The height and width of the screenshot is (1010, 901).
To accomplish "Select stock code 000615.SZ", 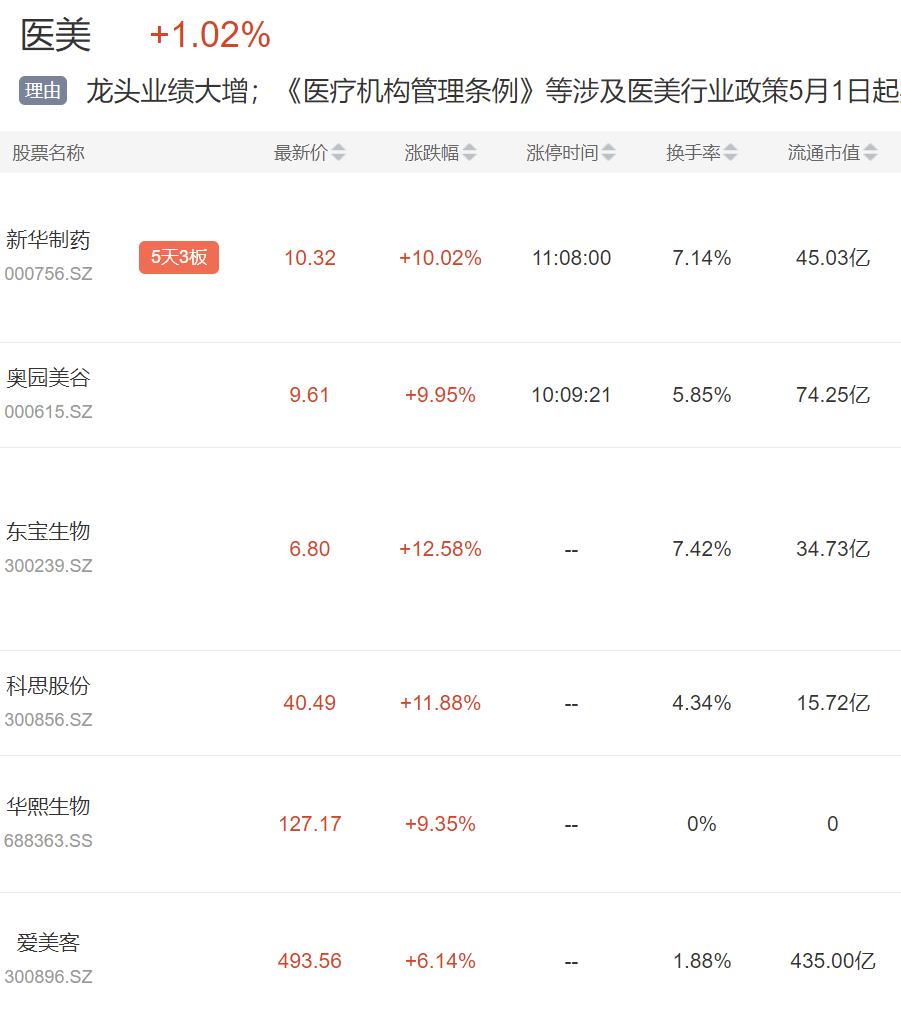I will [x=48, y=412].
